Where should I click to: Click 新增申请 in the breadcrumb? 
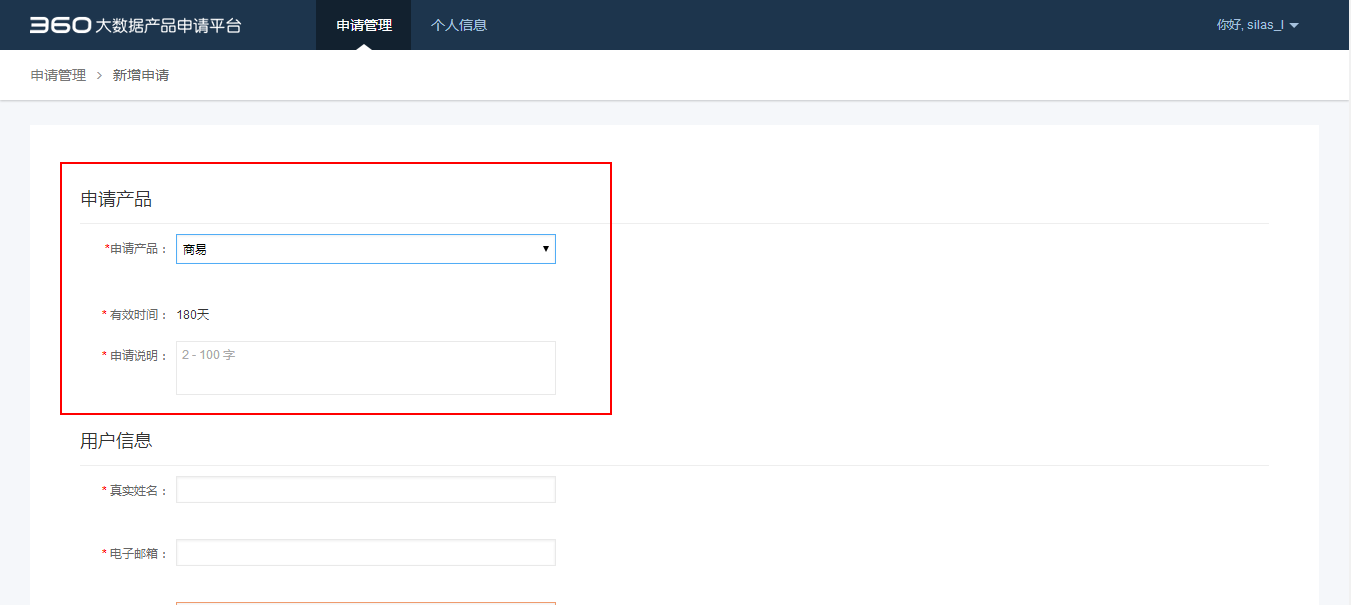141,75
